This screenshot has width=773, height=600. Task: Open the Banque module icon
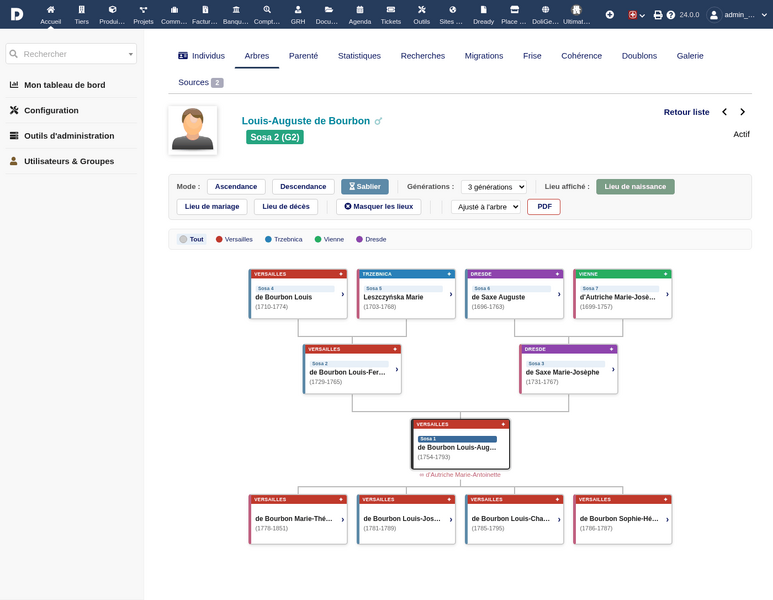point(236,10)
